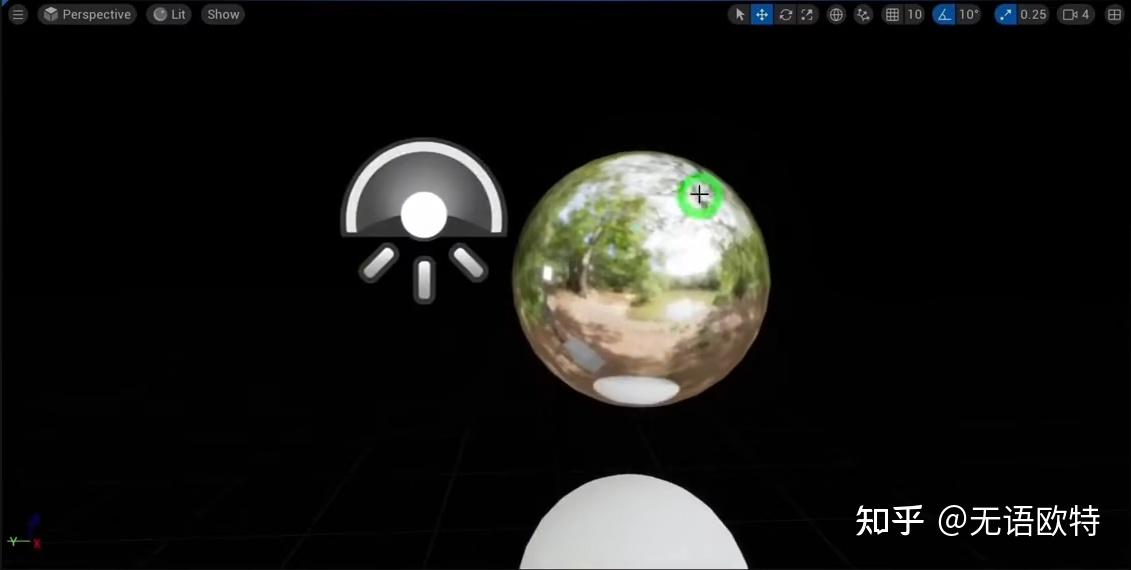Open the Lit view mode dropdown

click(169, 14)
